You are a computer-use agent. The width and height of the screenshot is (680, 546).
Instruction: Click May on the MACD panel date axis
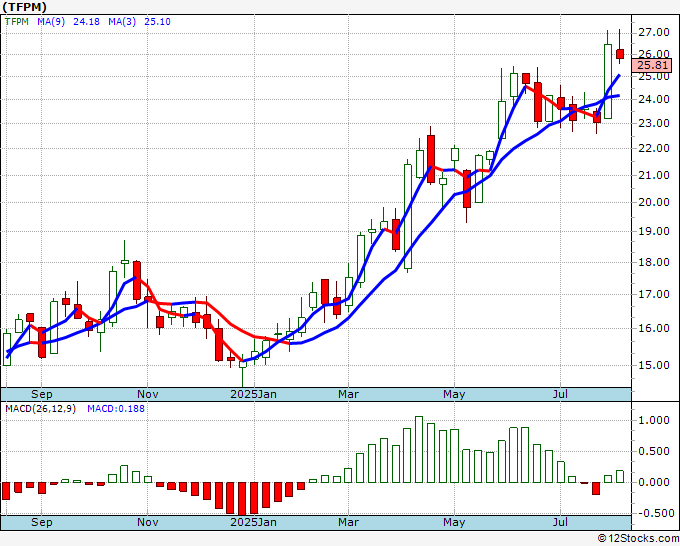pyautogui.click(x=454, y=522)
